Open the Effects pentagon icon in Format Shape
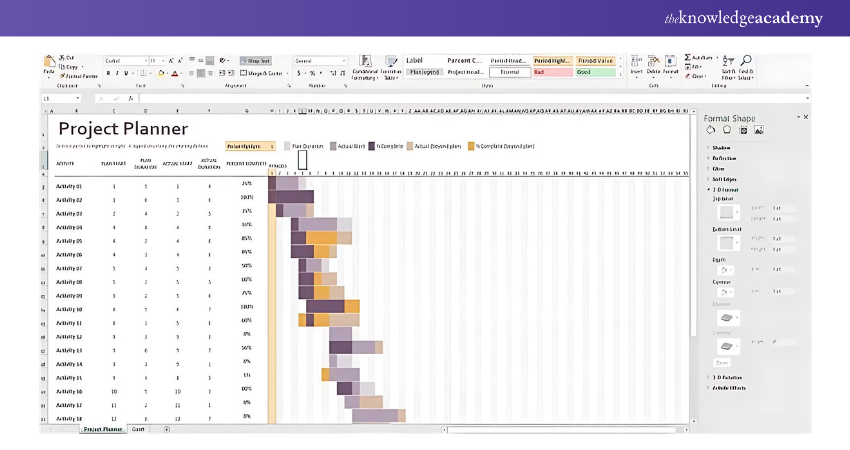This screenshot has height=450, width=850. point(726,130)
